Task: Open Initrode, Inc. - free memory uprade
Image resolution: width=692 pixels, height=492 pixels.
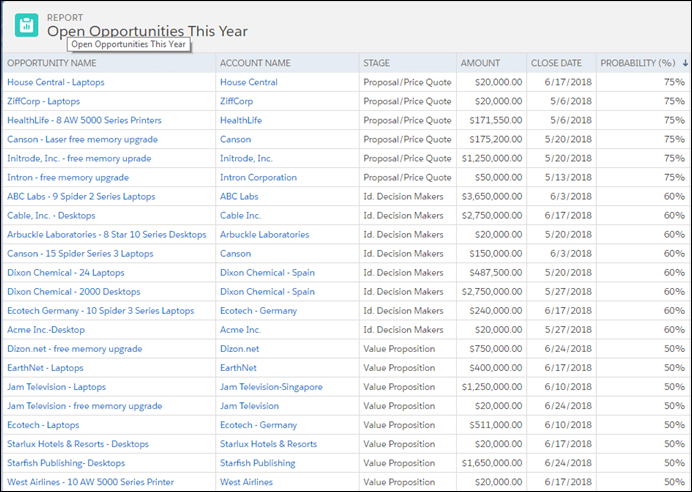Action: tap(79, 158)
